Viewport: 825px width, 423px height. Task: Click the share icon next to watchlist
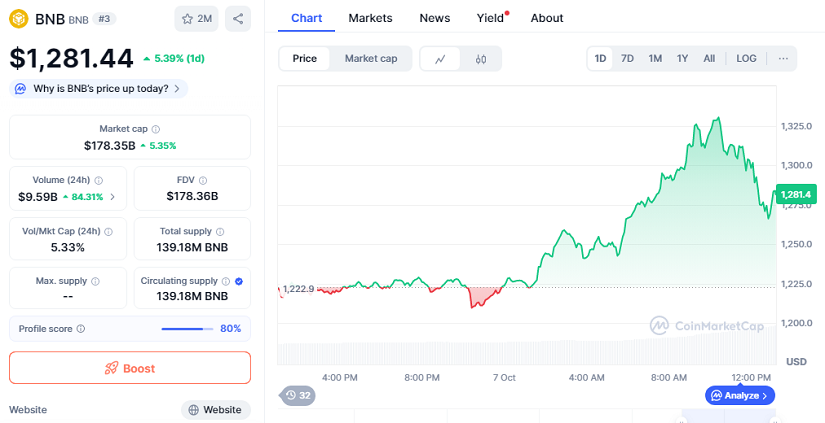[x=237, y=18]
